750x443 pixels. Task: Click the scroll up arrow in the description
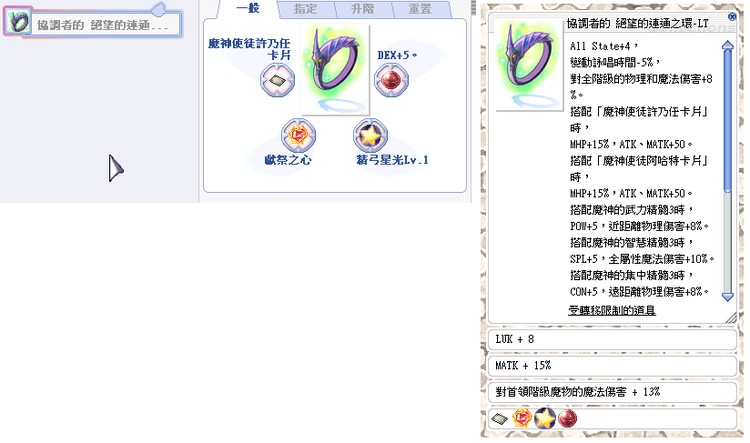(728, 45)
